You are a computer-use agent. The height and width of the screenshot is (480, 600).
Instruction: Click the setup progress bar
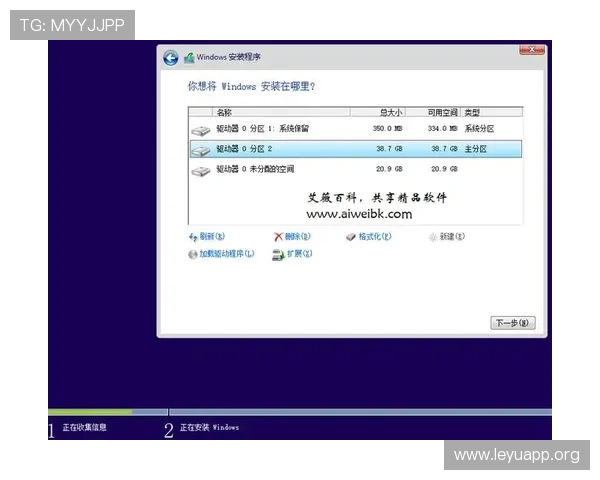click(300, 412)
